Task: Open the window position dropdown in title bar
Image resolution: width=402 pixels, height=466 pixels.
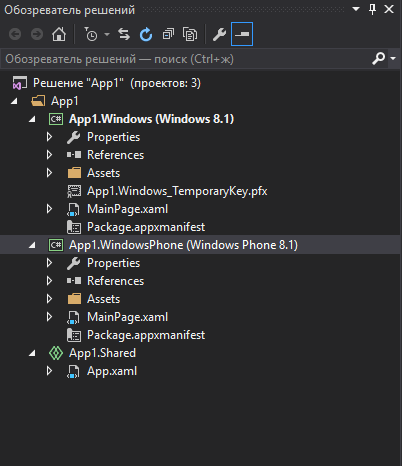Action: click(356, 9)
